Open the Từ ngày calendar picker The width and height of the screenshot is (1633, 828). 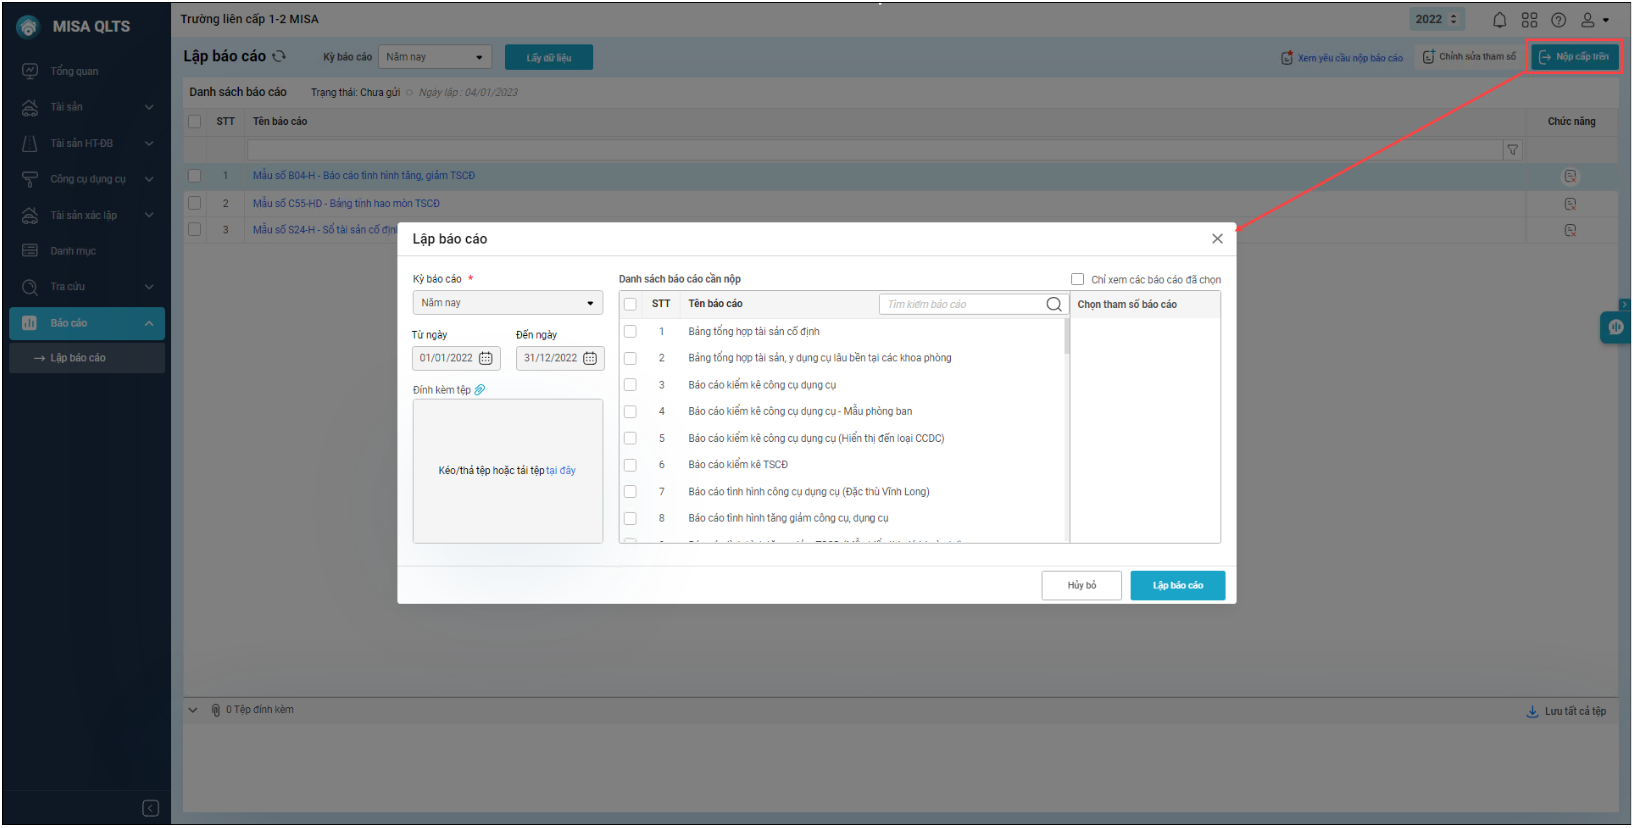coord(486,358)
